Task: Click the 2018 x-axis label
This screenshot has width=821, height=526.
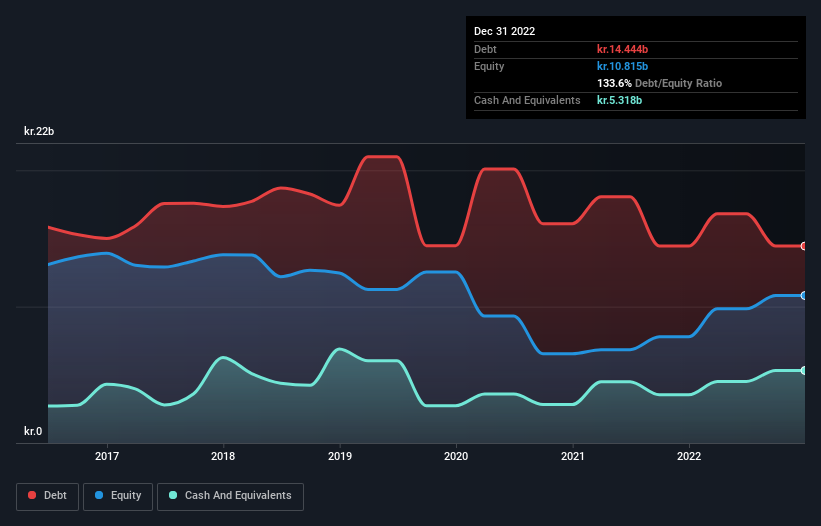Action: [223, 456]
